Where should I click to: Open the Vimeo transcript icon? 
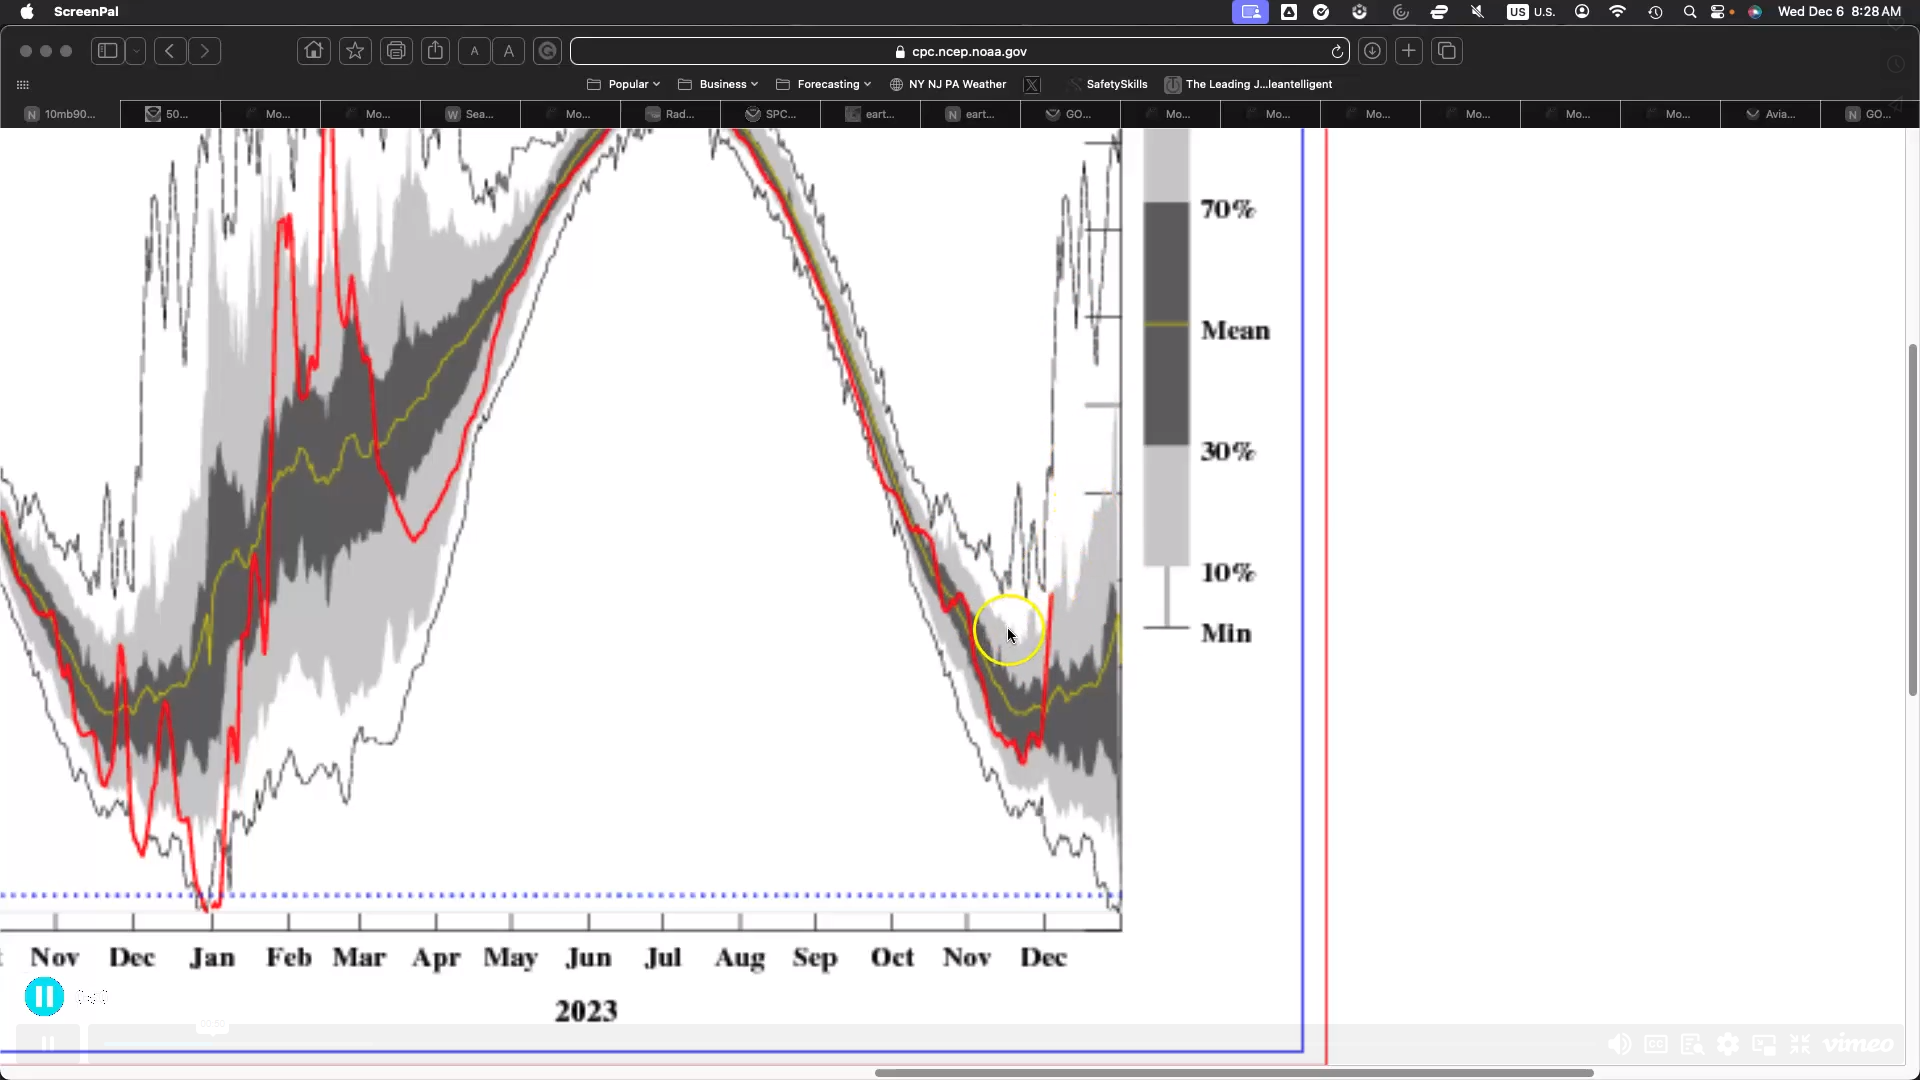point(1692,1044)
